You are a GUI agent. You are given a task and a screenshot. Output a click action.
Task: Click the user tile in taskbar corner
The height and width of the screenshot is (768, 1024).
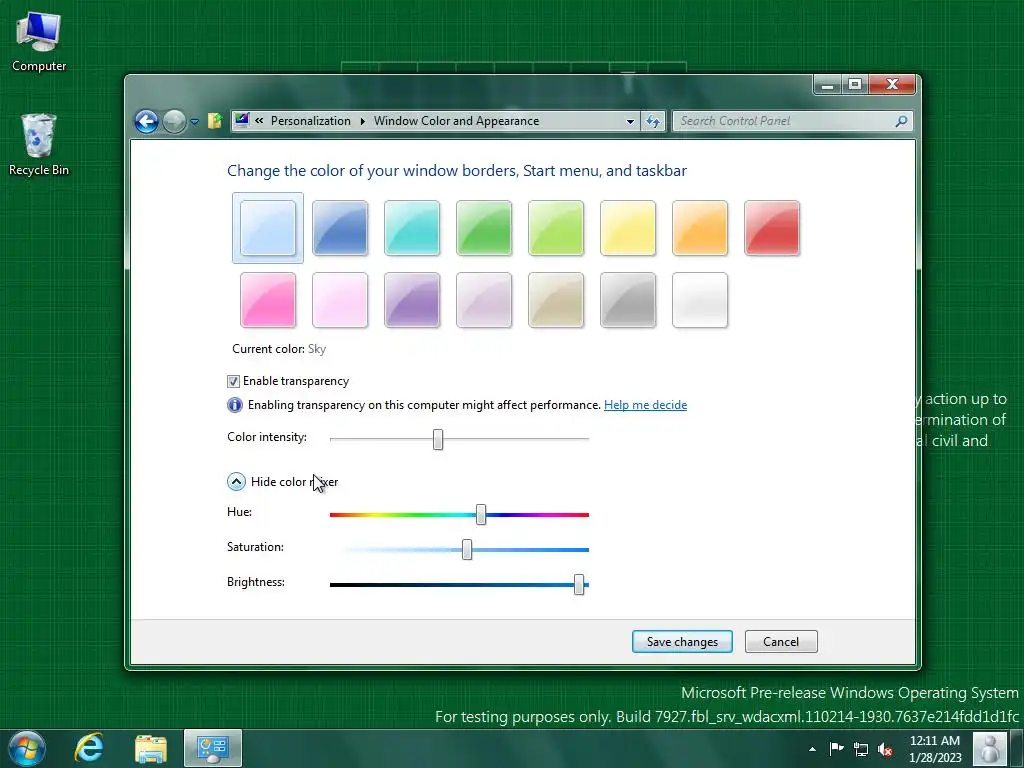click(990, 748)
